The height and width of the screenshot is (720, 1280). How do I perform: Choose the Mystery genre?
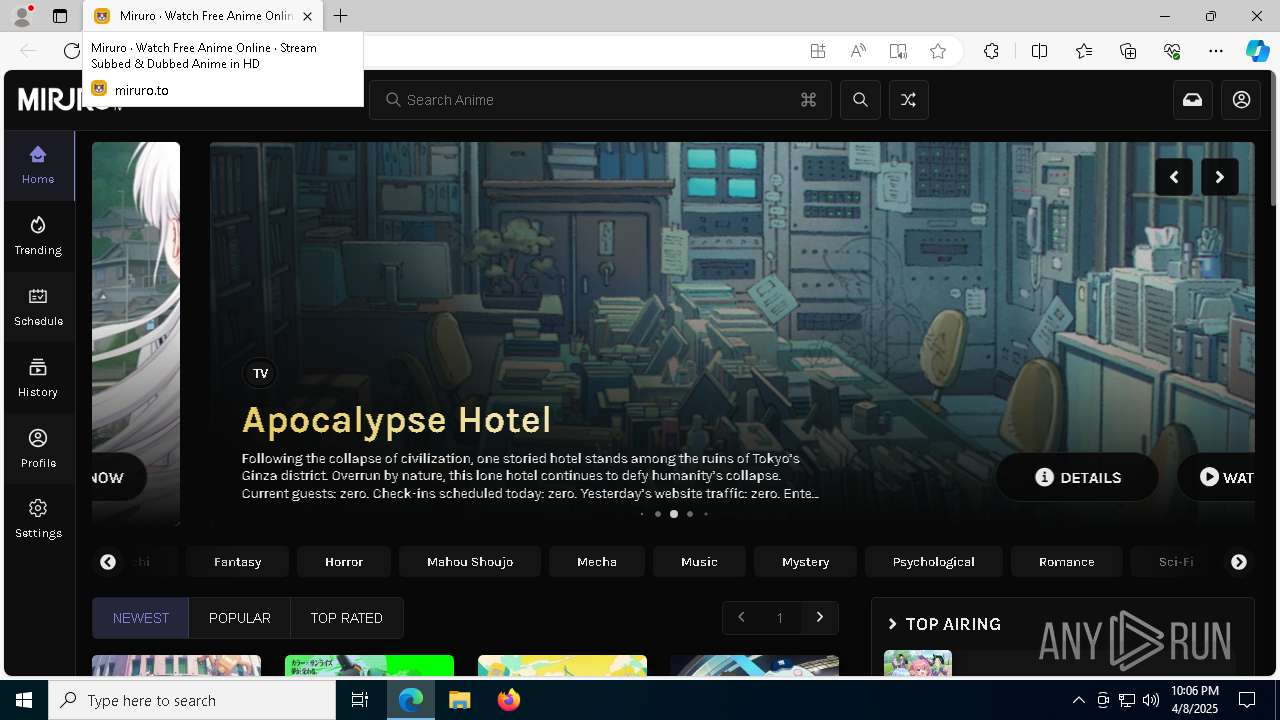click(806, 562)
